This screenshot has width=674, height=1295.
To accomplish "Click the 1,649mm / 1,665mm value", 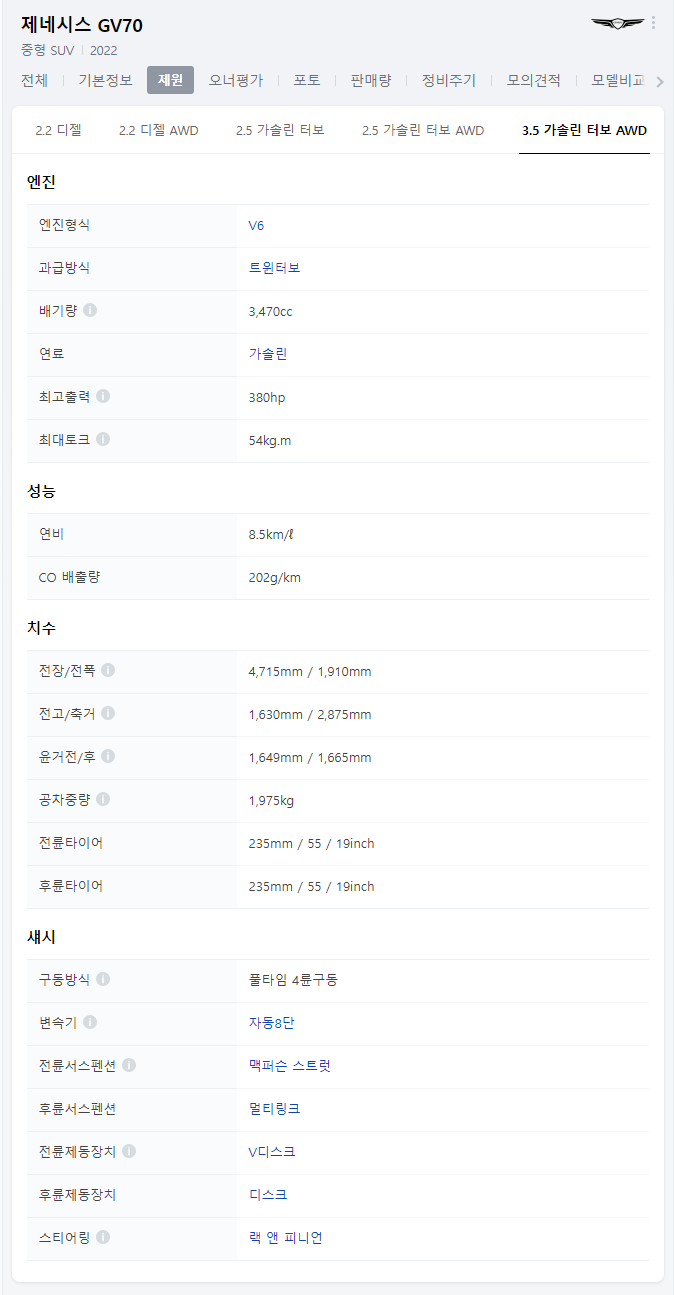I will tap(309, 757).
